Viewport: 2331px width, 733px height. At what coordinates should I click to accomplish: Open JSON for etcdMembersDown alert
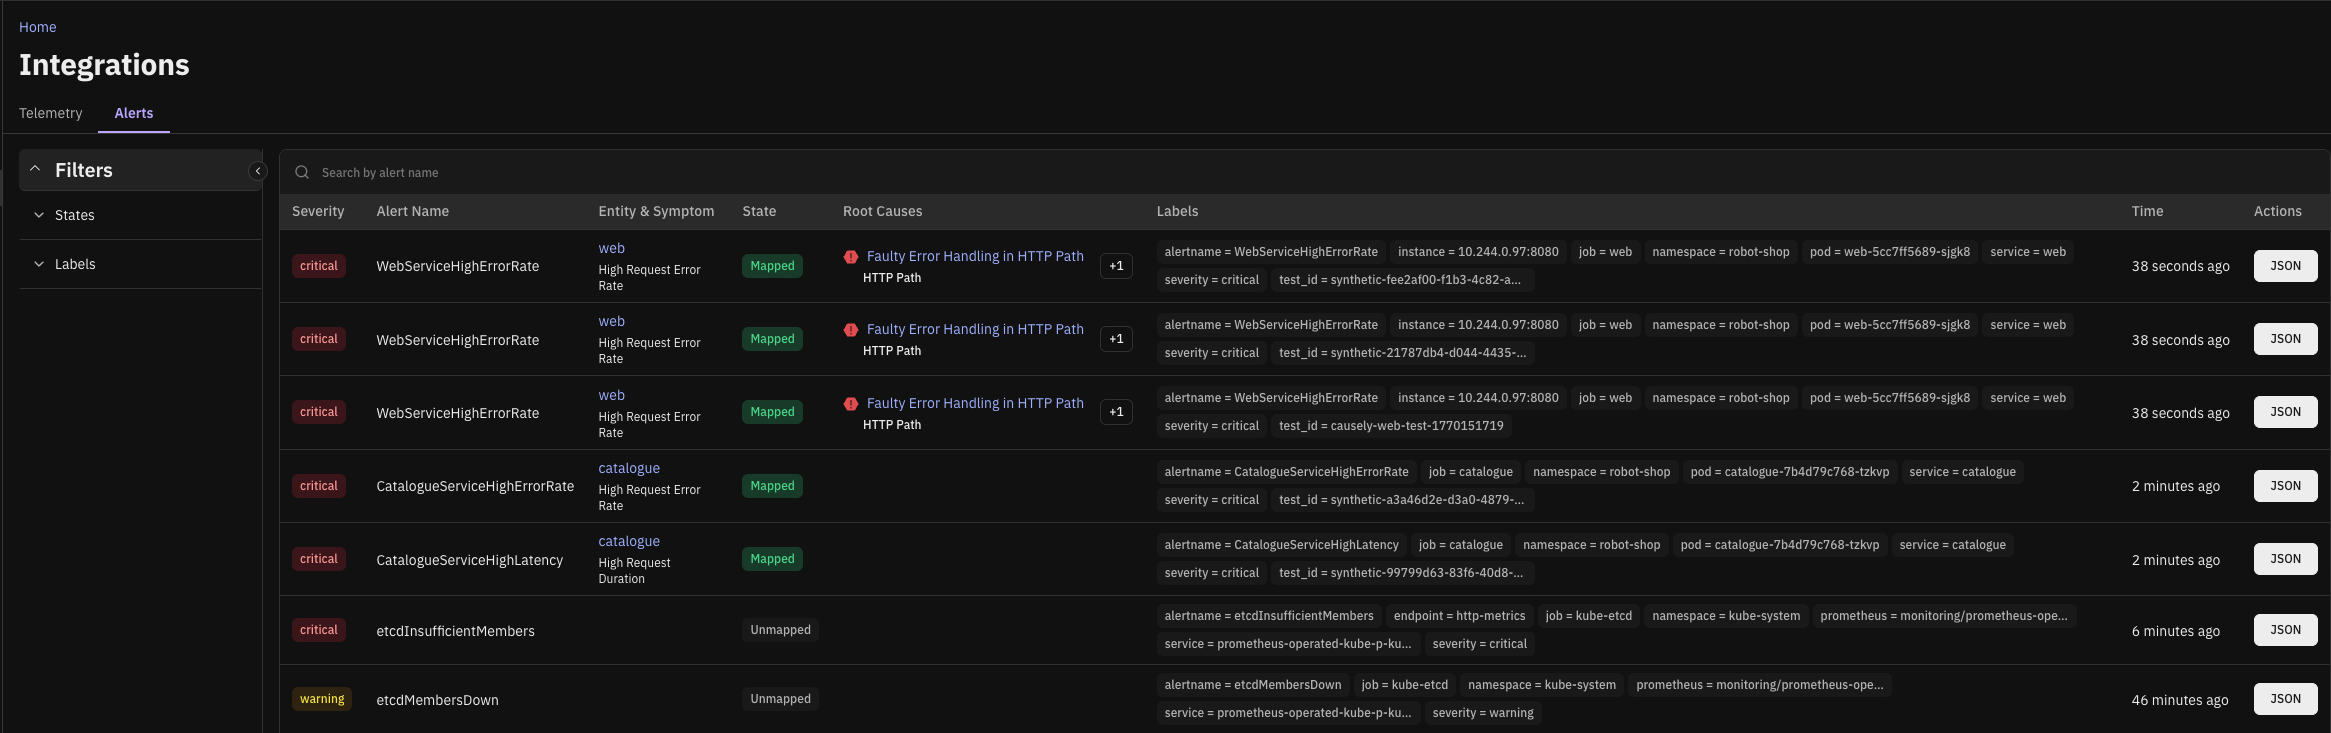pyautogui.click(x=2285, y=699)
